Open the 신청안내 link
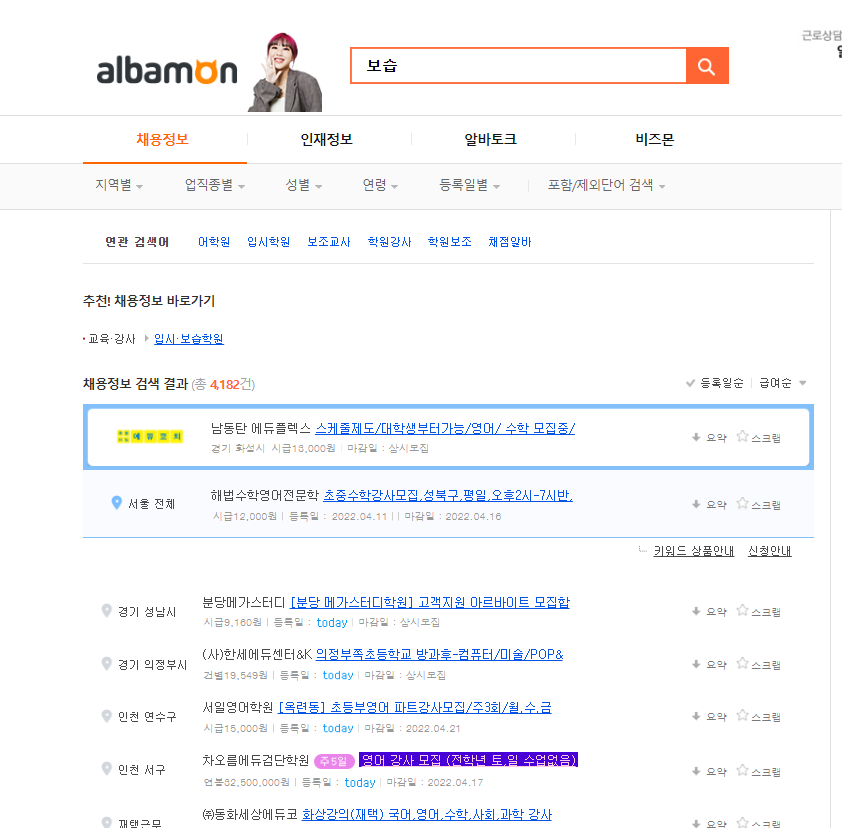This screenshot has height=828, width=842. (770, 551)
